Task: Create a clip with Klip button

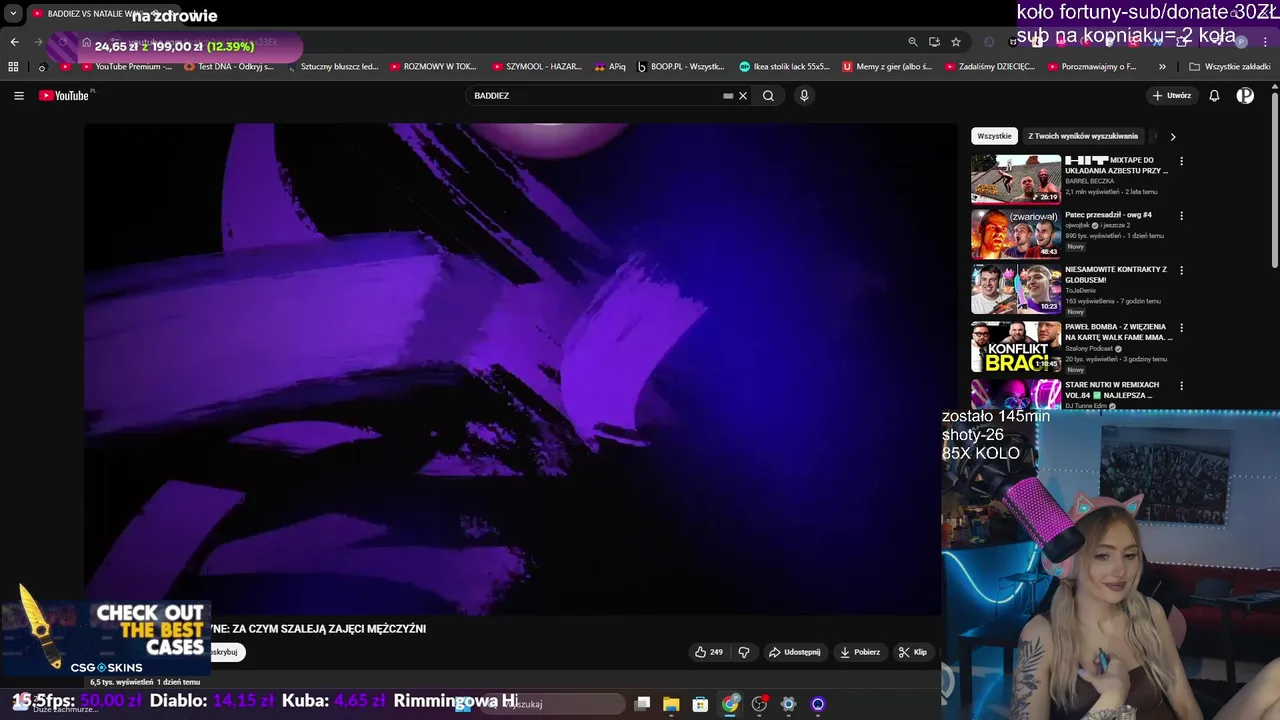Action: pos(913,652)
